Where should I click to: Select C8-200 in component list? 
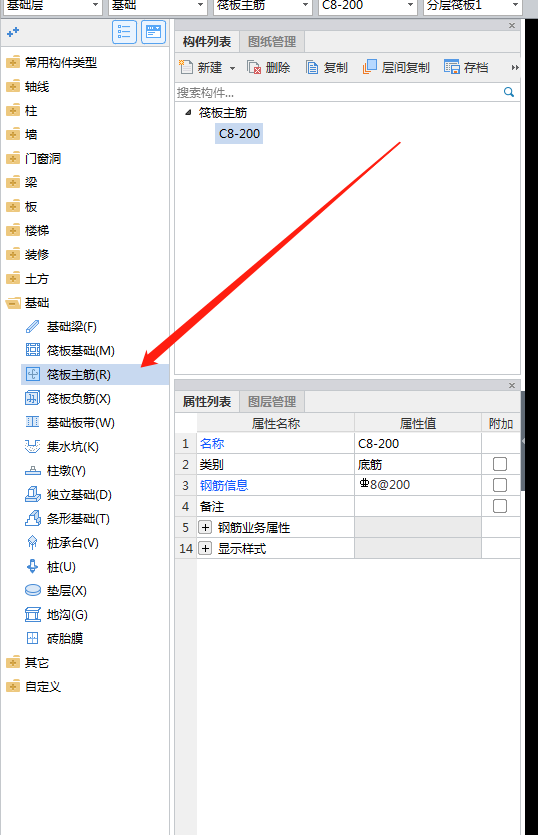pyautogui.click(x=239, y=133)
